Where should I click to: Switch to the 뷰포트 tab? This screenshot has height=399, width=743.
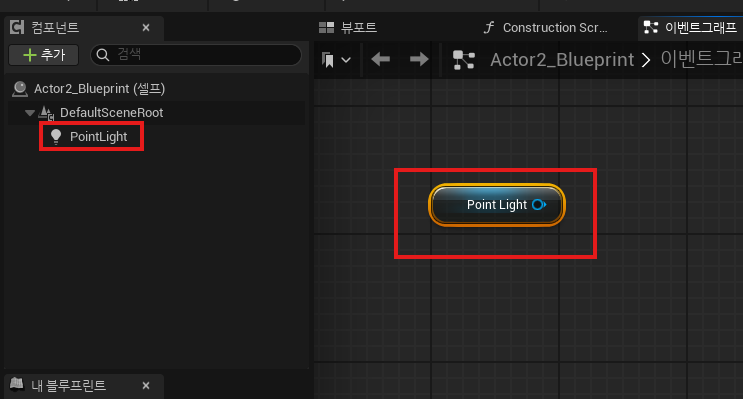click(348, 27)
